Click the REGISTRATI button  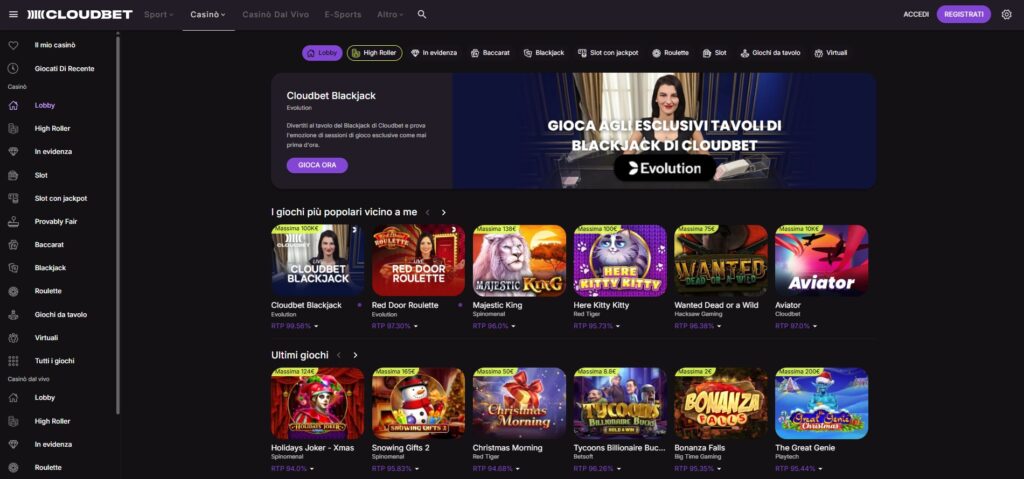coord(963,14)
